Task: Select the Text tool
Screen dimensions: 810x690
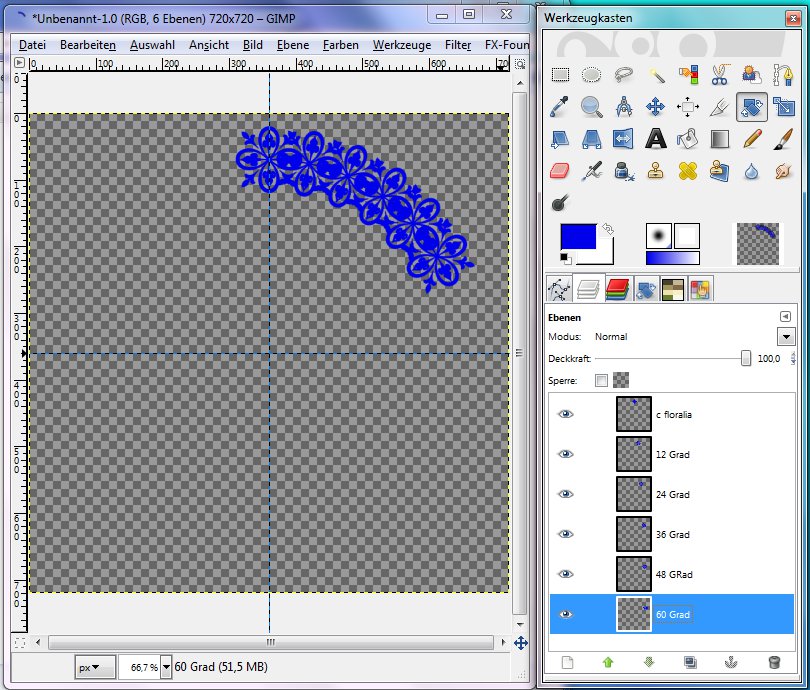Action: [x=656, y=138]
